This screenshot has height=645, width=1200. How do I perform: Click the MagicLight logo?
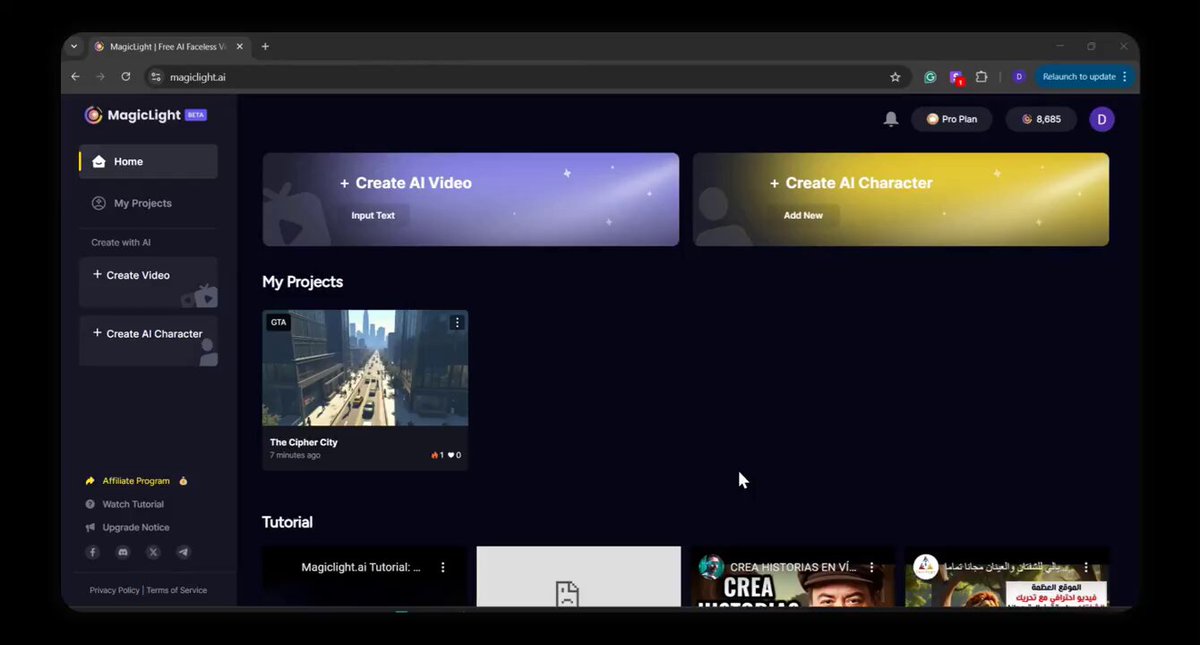tap(145, 115)
